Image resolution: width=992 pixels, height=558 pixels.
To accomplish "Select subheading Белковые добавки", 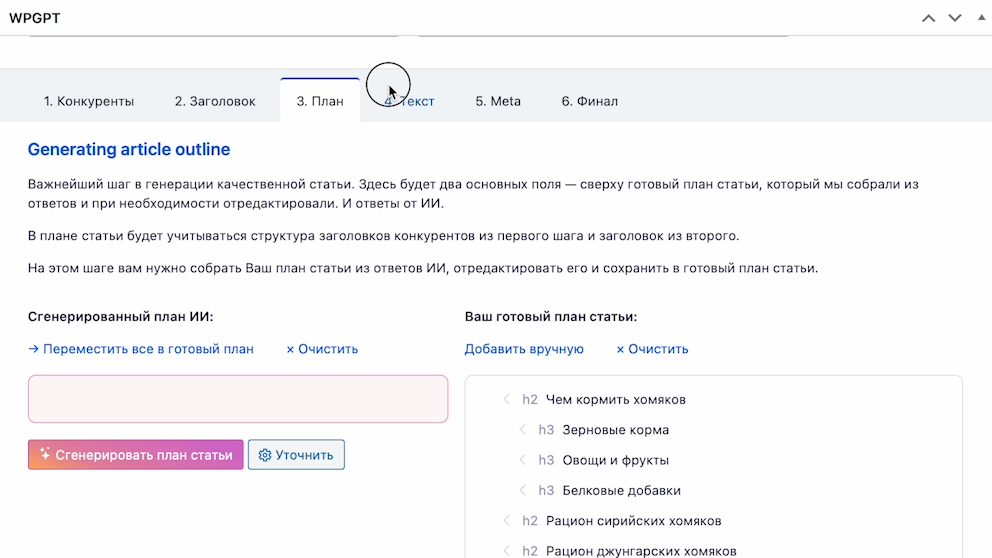I will pyautogui.click(x=621, y=491).
